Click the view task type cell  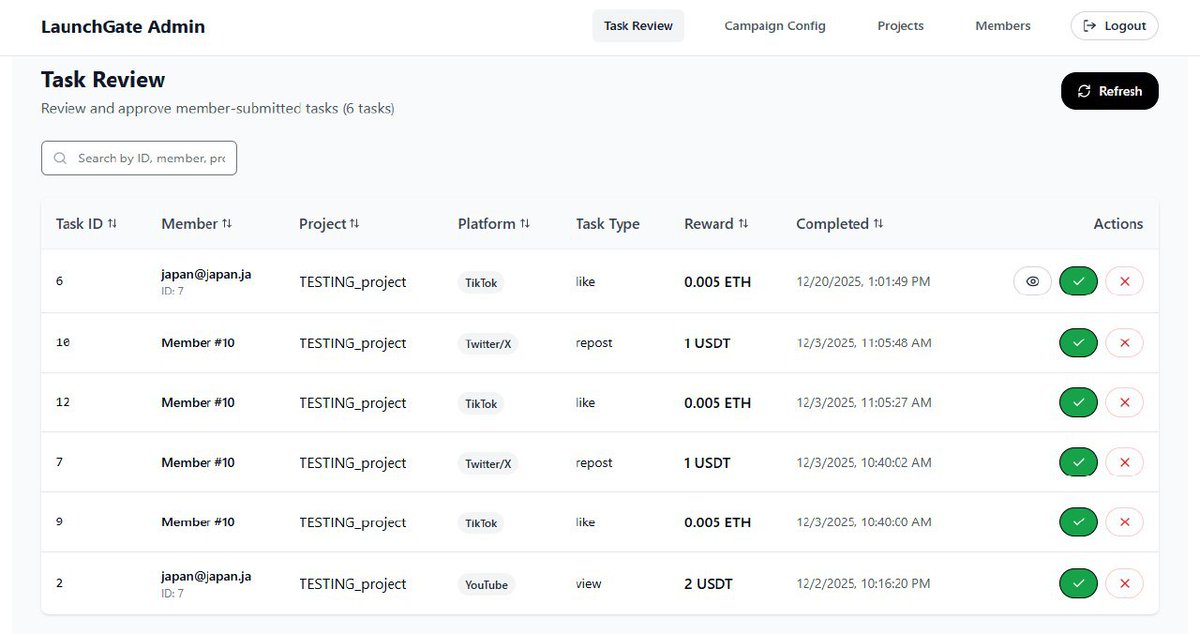click(x=589, y=583)
